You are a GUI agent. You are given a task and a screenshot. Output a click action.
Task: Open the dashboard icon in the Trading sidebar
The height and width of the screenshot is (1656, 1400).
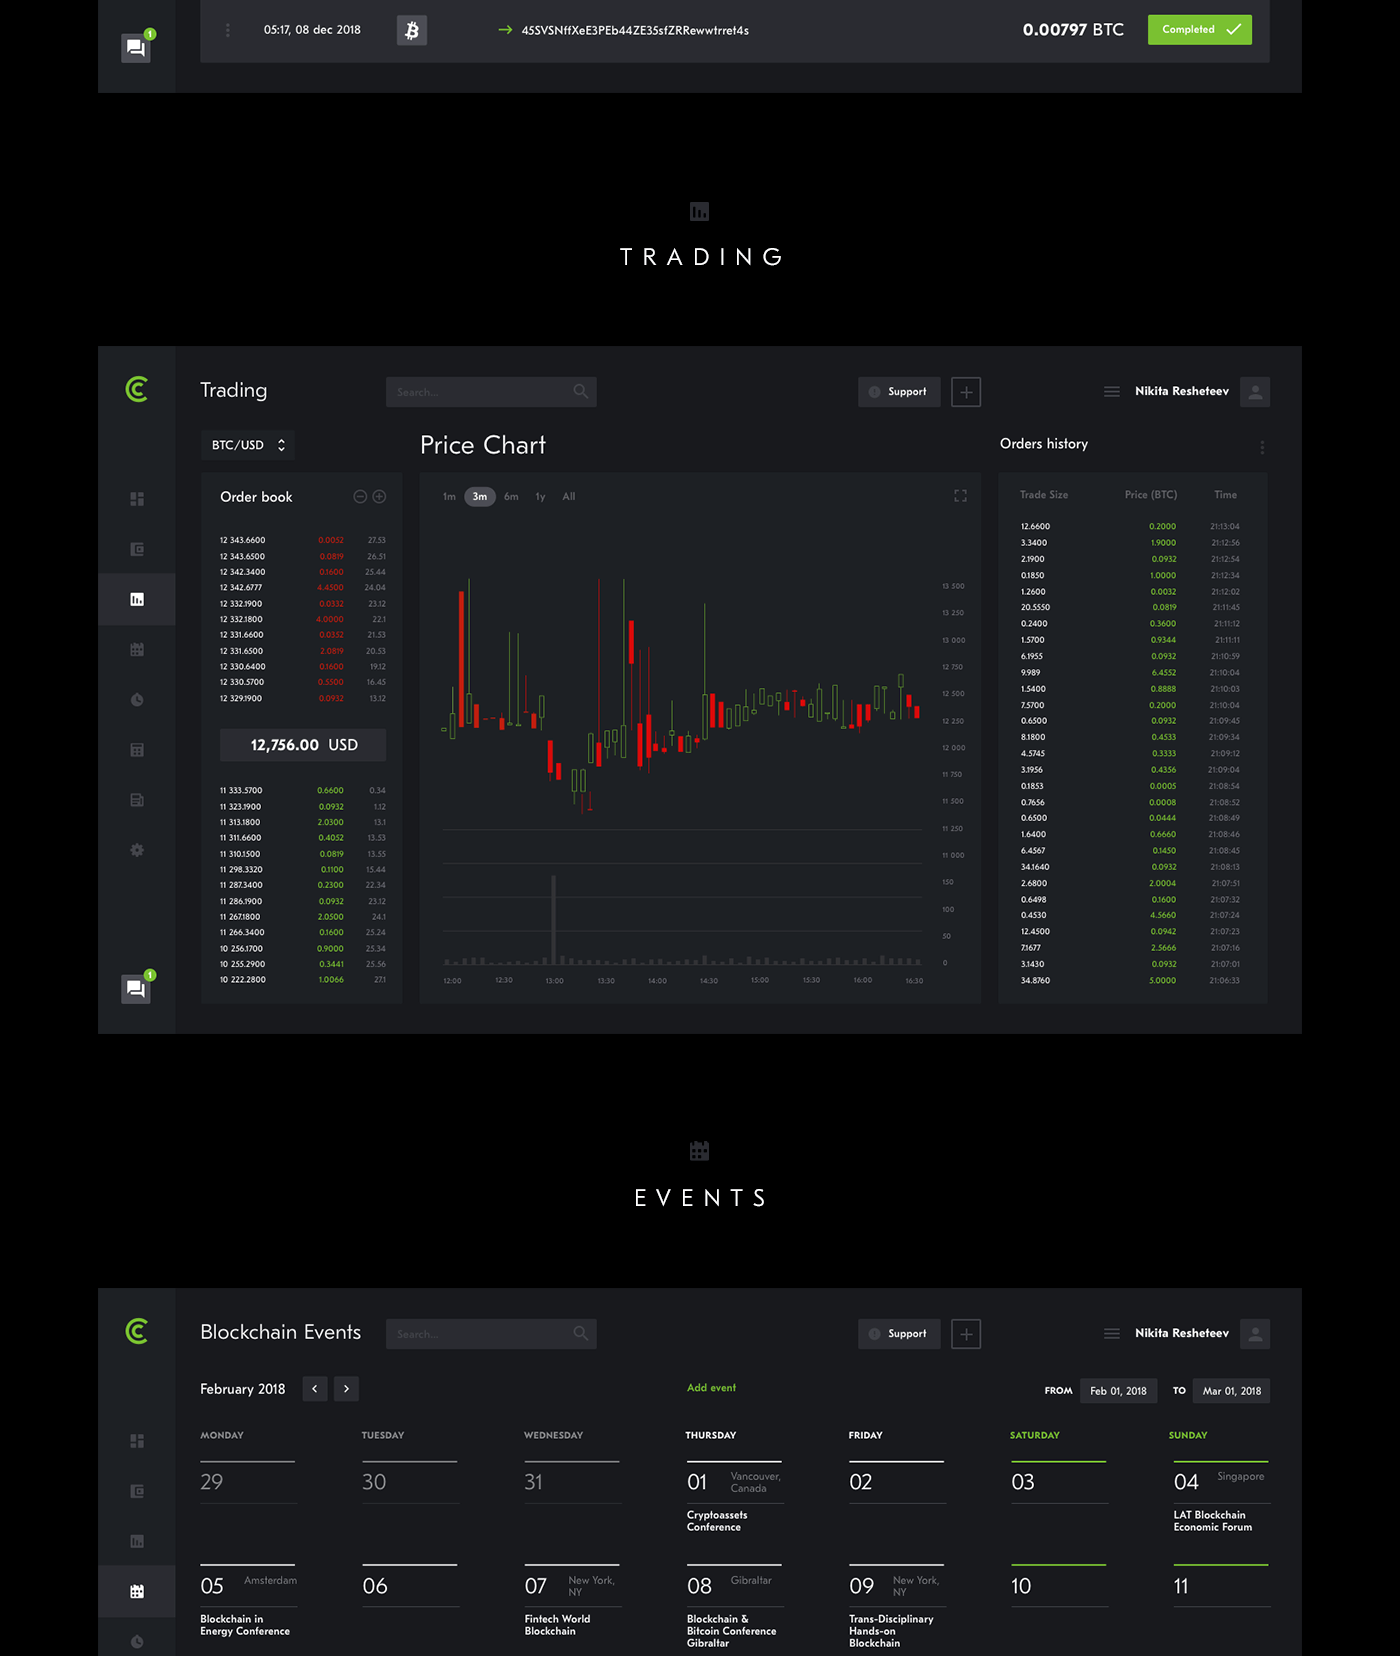137,499
